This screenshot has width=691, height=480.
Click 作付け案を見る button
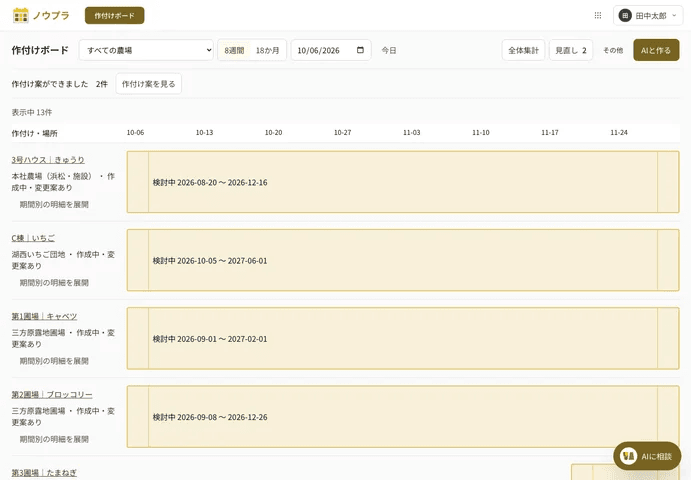point(149,84)
